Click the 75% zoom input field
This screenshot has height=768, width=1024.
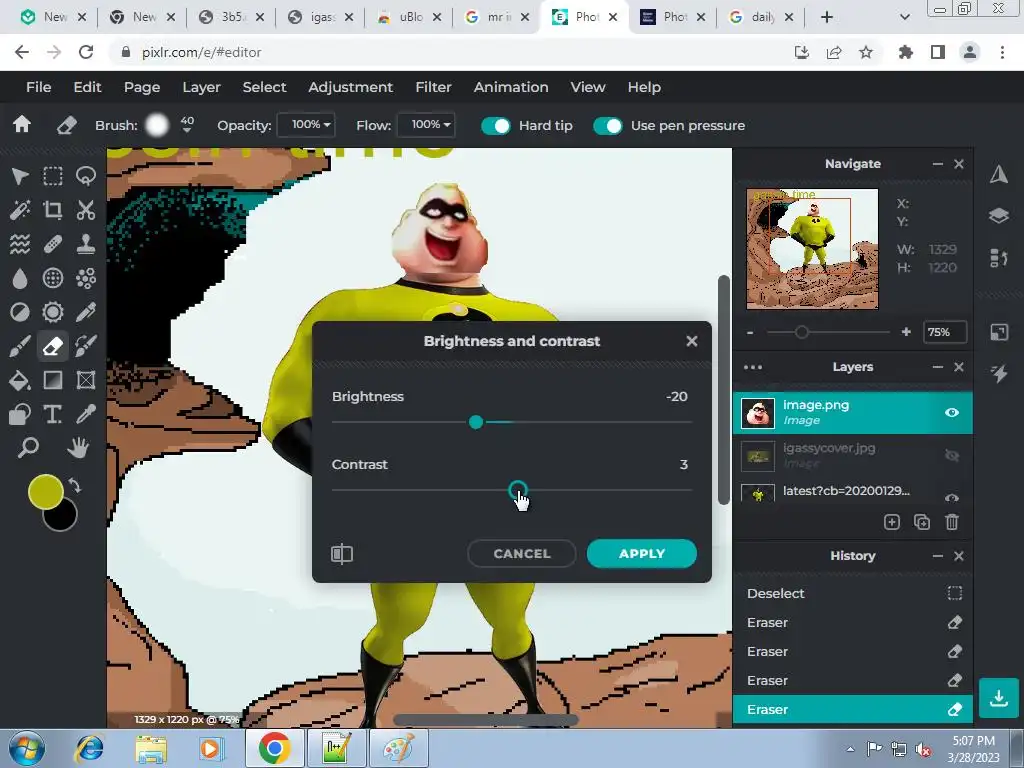pyautogui.click(x=944, y=332)
